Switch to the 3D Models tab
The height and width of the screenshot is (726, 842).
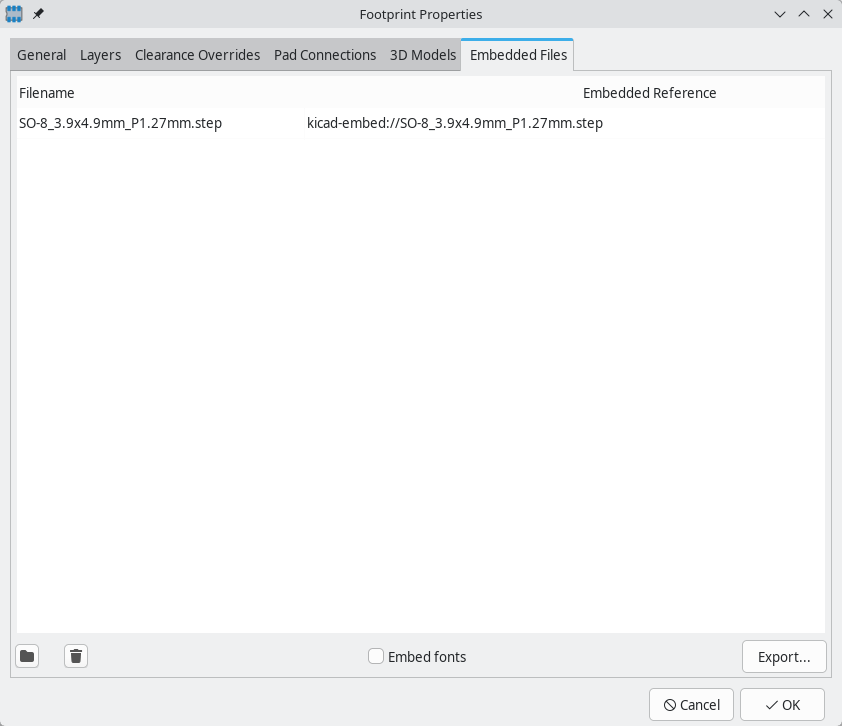pos(422,55)
